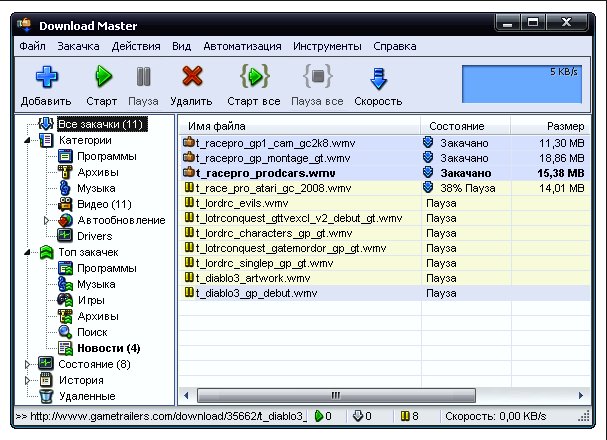The image size is (607, 440).
Task: Open the Действия menu
Action: click(x=136, y=46)
